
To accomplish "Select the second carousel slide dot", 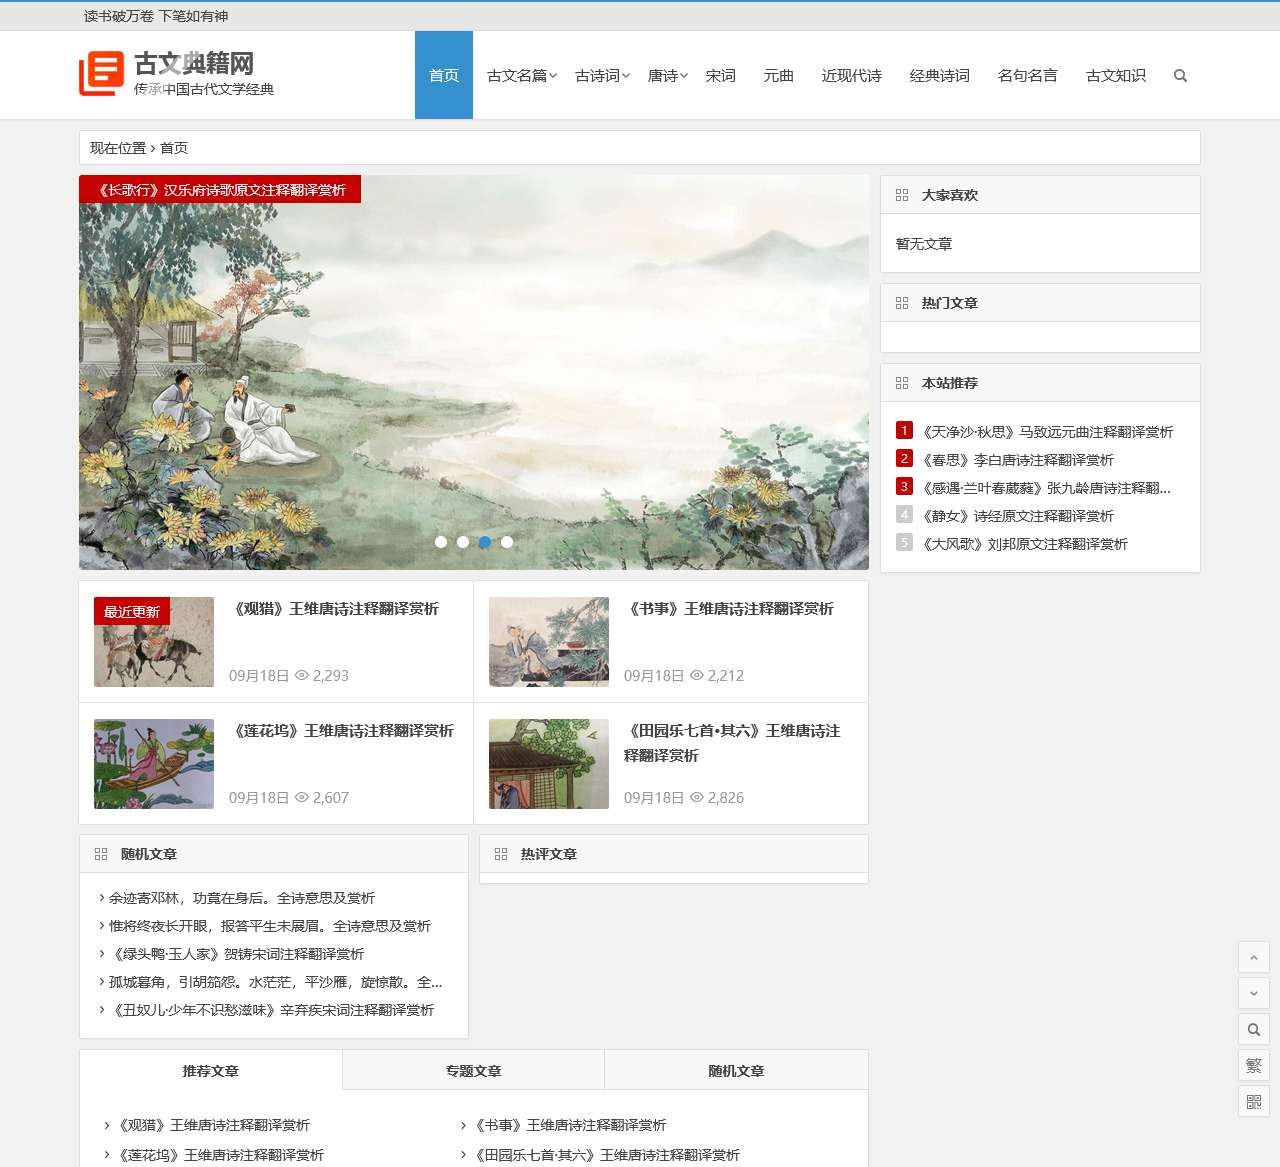I will pos(463,542).
